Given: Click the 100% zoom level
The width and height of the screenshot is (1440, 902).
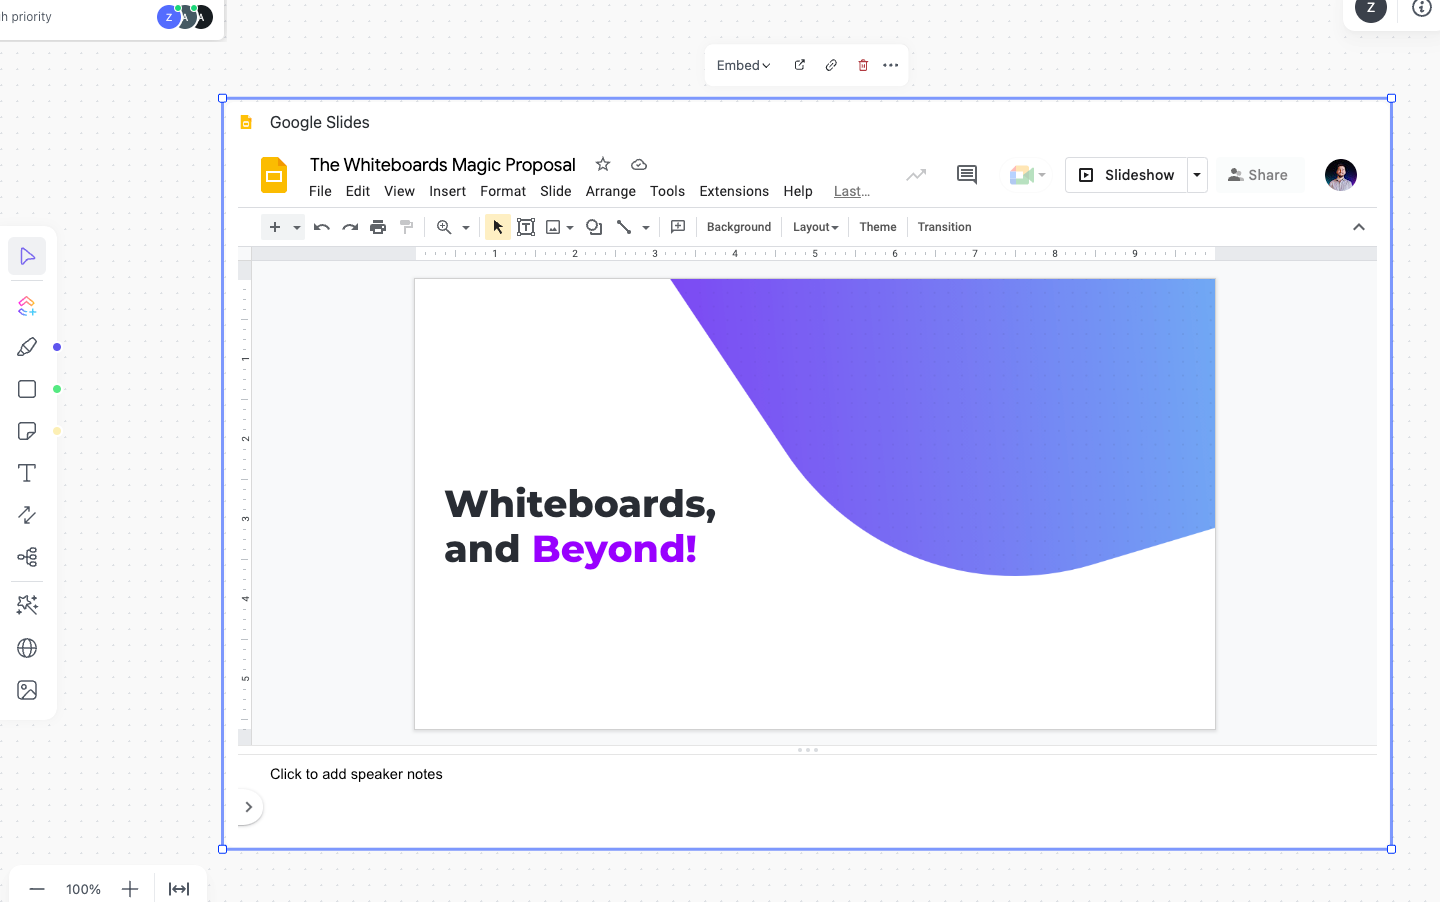Looking at the screenshot, I should 83,889.
